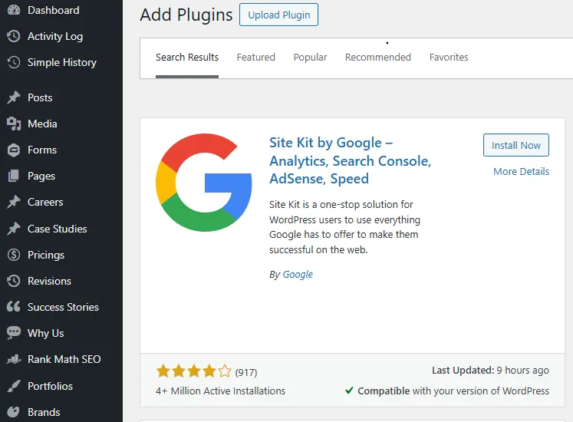Click the Dashboard gauge icon
The image size is (573, 422).
click(x=14, y=10)
